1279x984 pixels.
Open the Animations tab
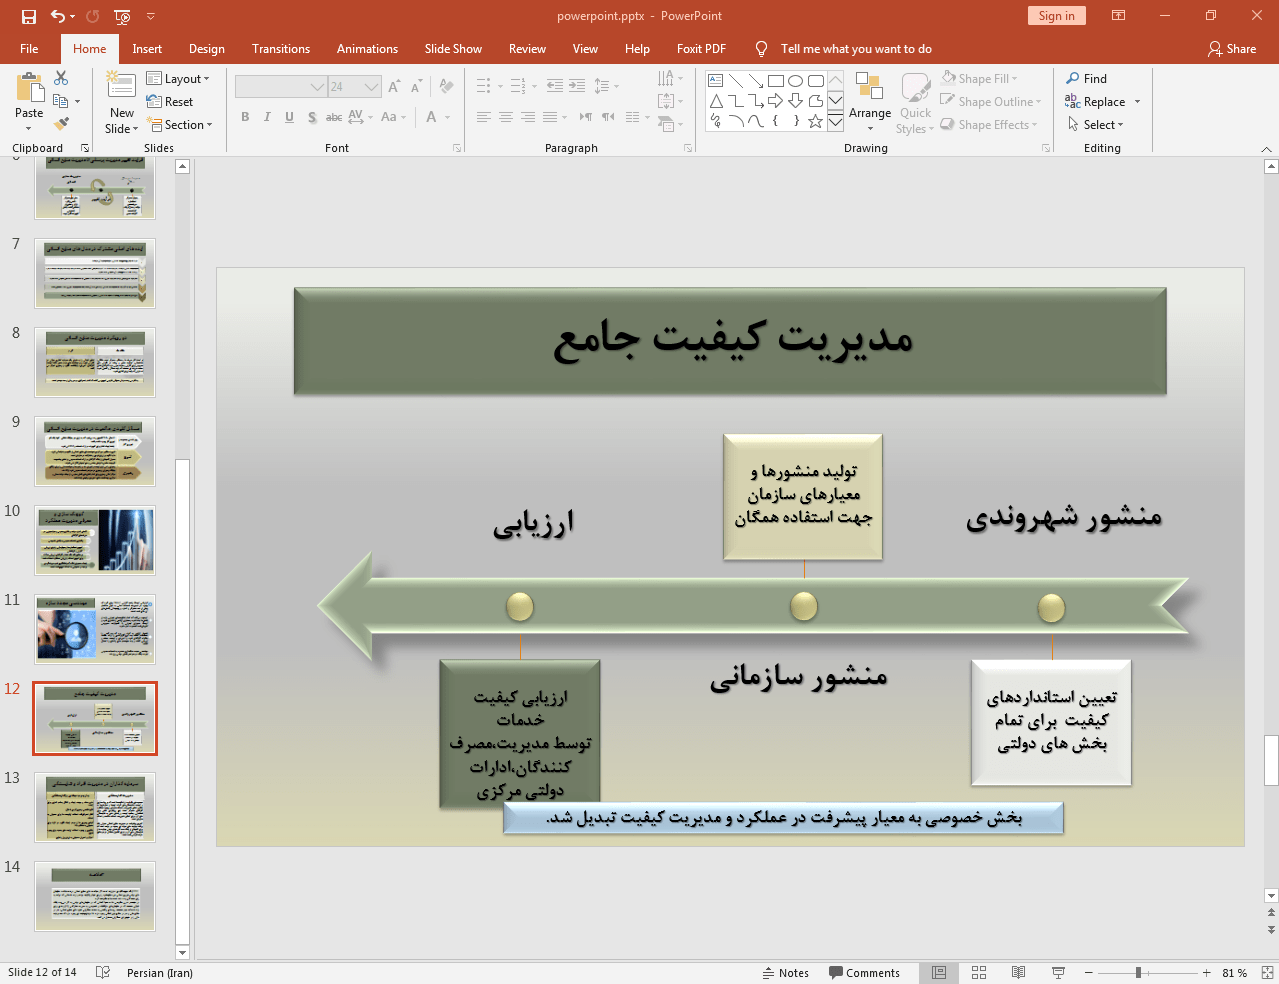tap(367, 49)
